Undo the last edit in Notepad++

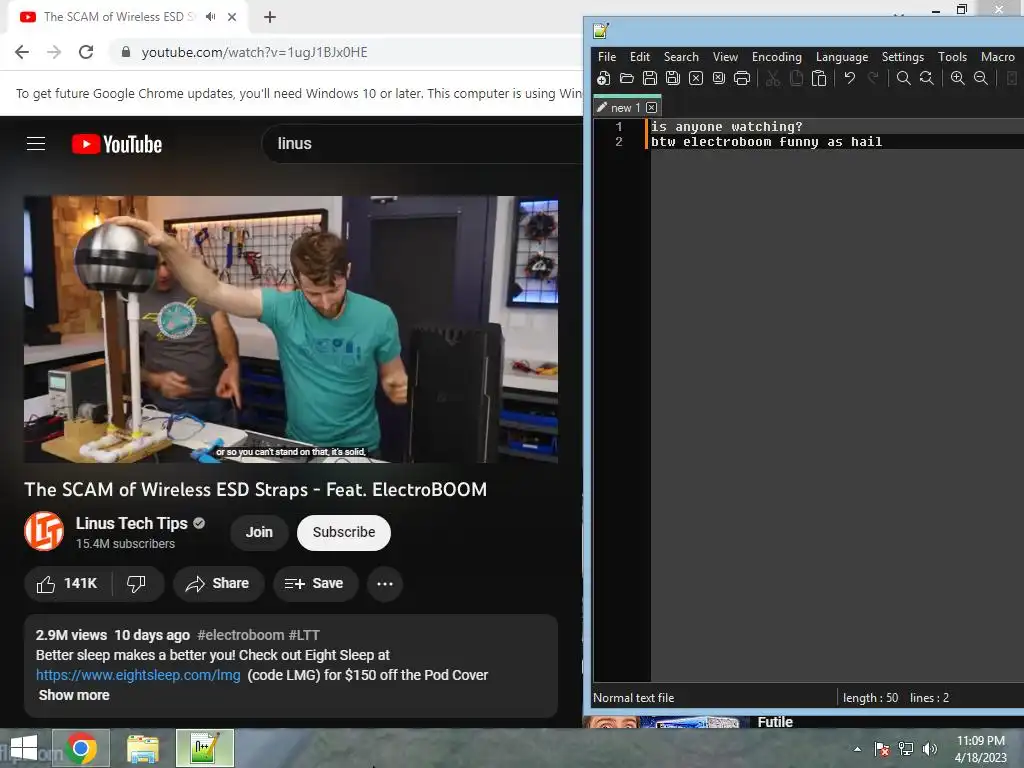(x=850, y=78)
